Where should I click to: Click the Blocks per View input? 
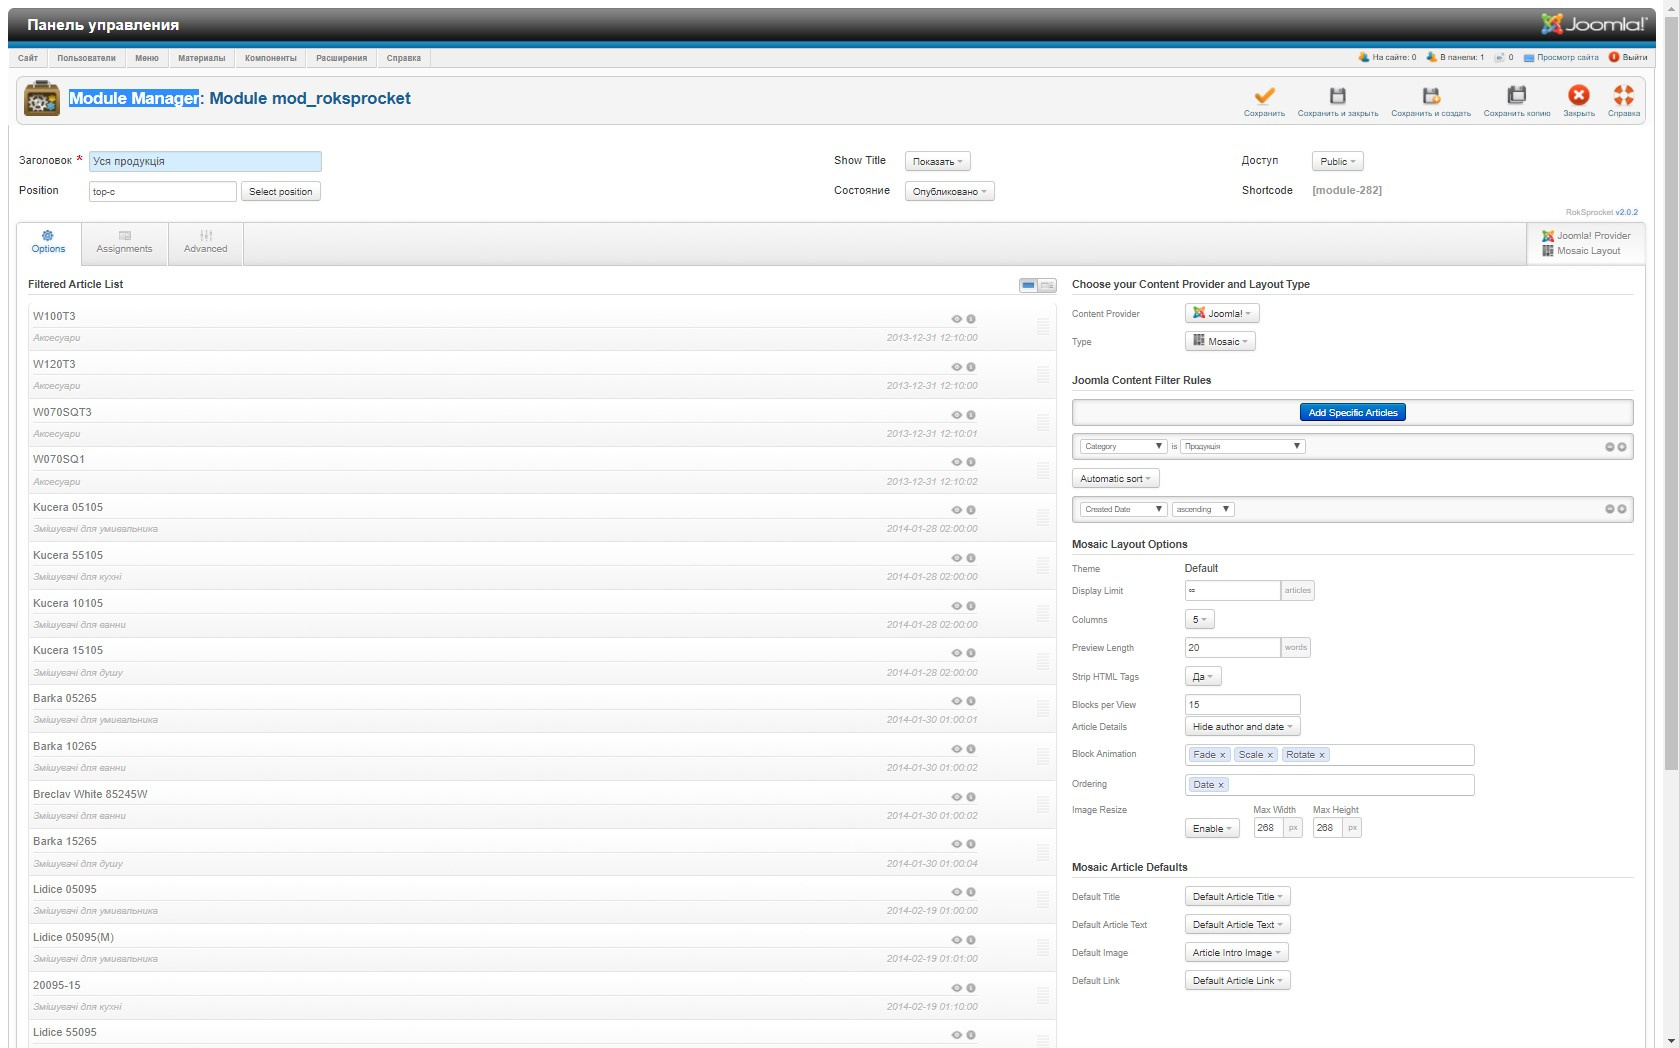point(1242,704)
